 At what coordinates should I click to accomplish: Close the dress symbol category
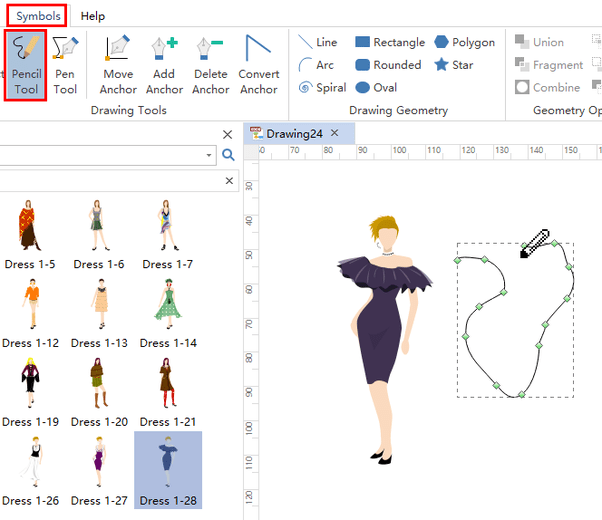pos(229,181)
